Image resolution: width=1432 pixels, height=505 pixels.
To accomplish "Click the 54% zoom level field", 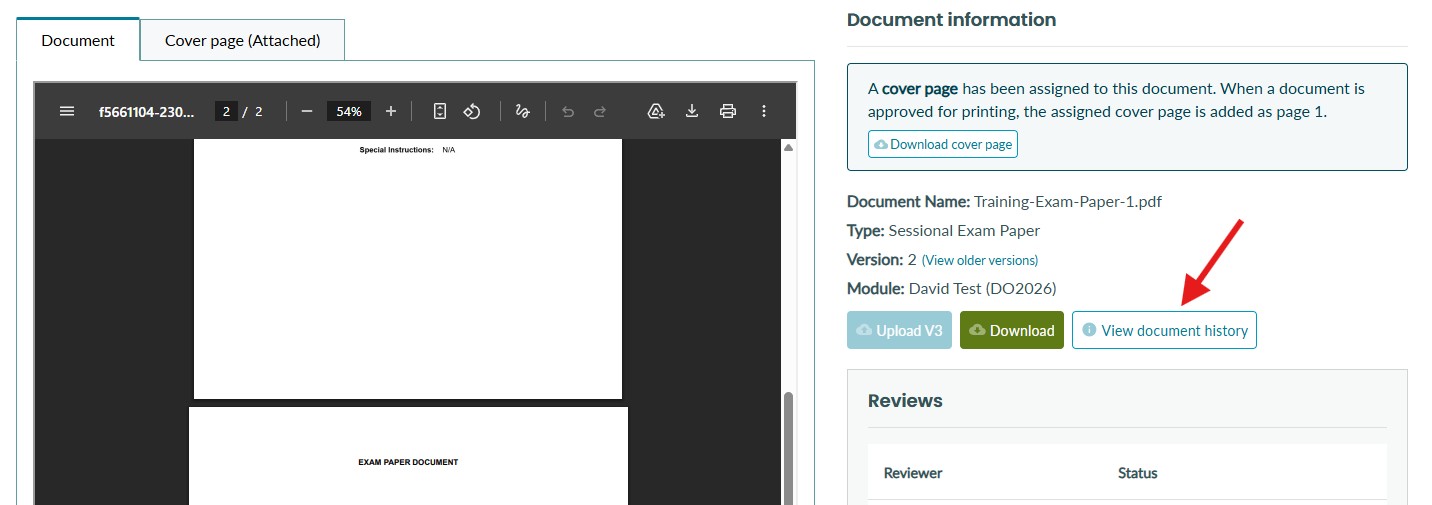I will tap(349, 111).
